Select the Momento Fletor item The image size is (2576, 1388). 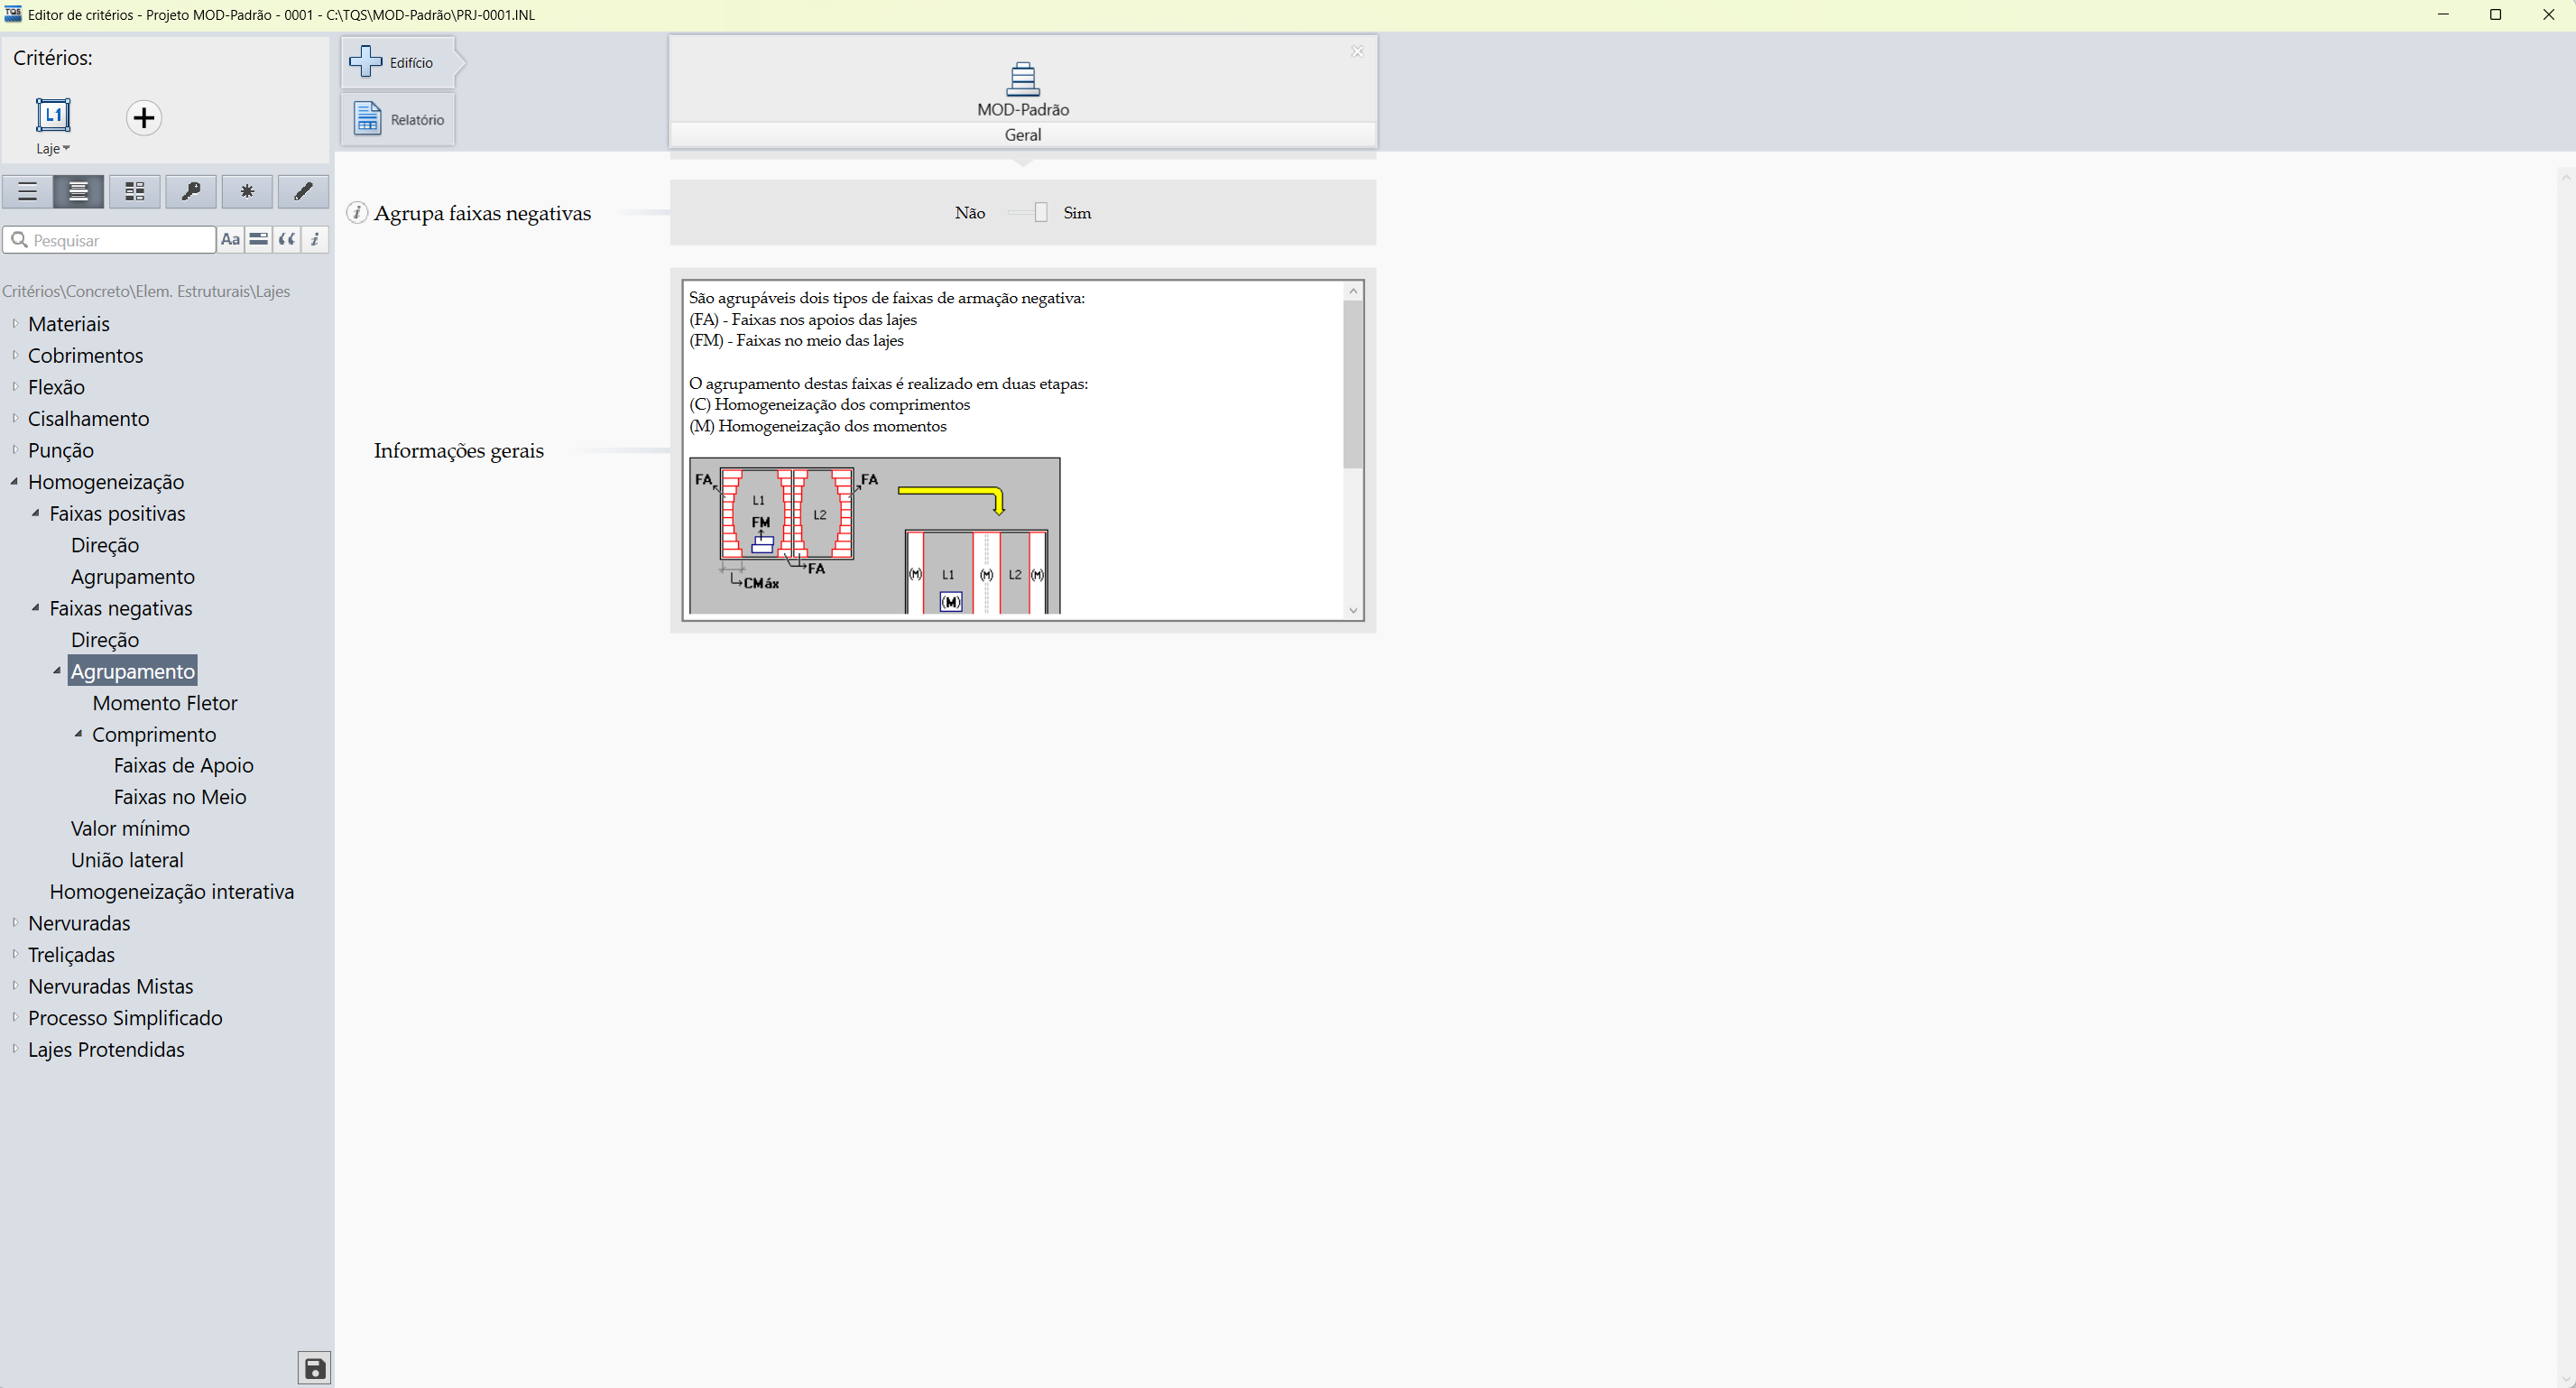165,703
